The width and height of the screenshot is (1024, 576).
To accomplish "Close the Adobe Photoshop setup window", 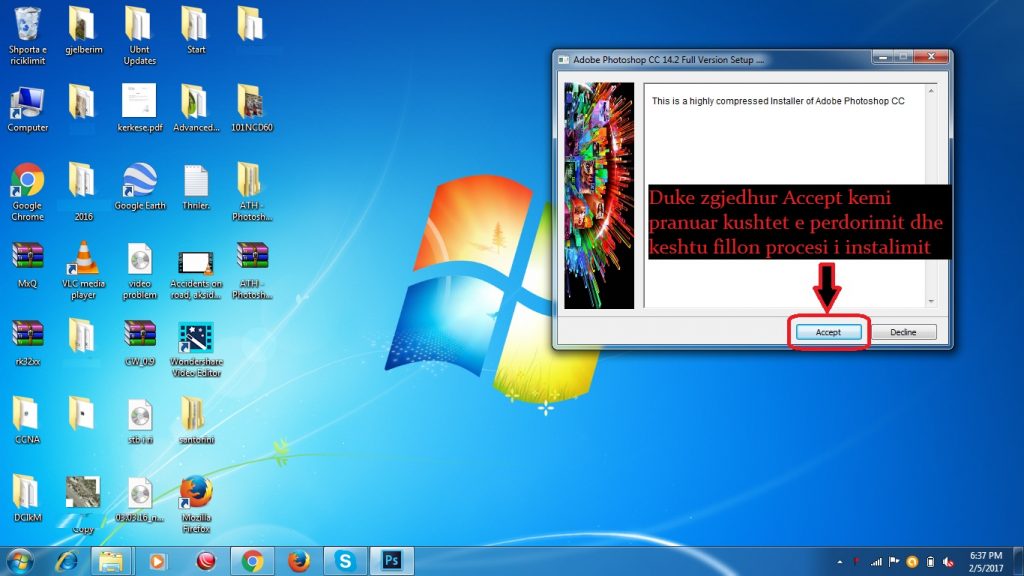I will coord(931,57).
